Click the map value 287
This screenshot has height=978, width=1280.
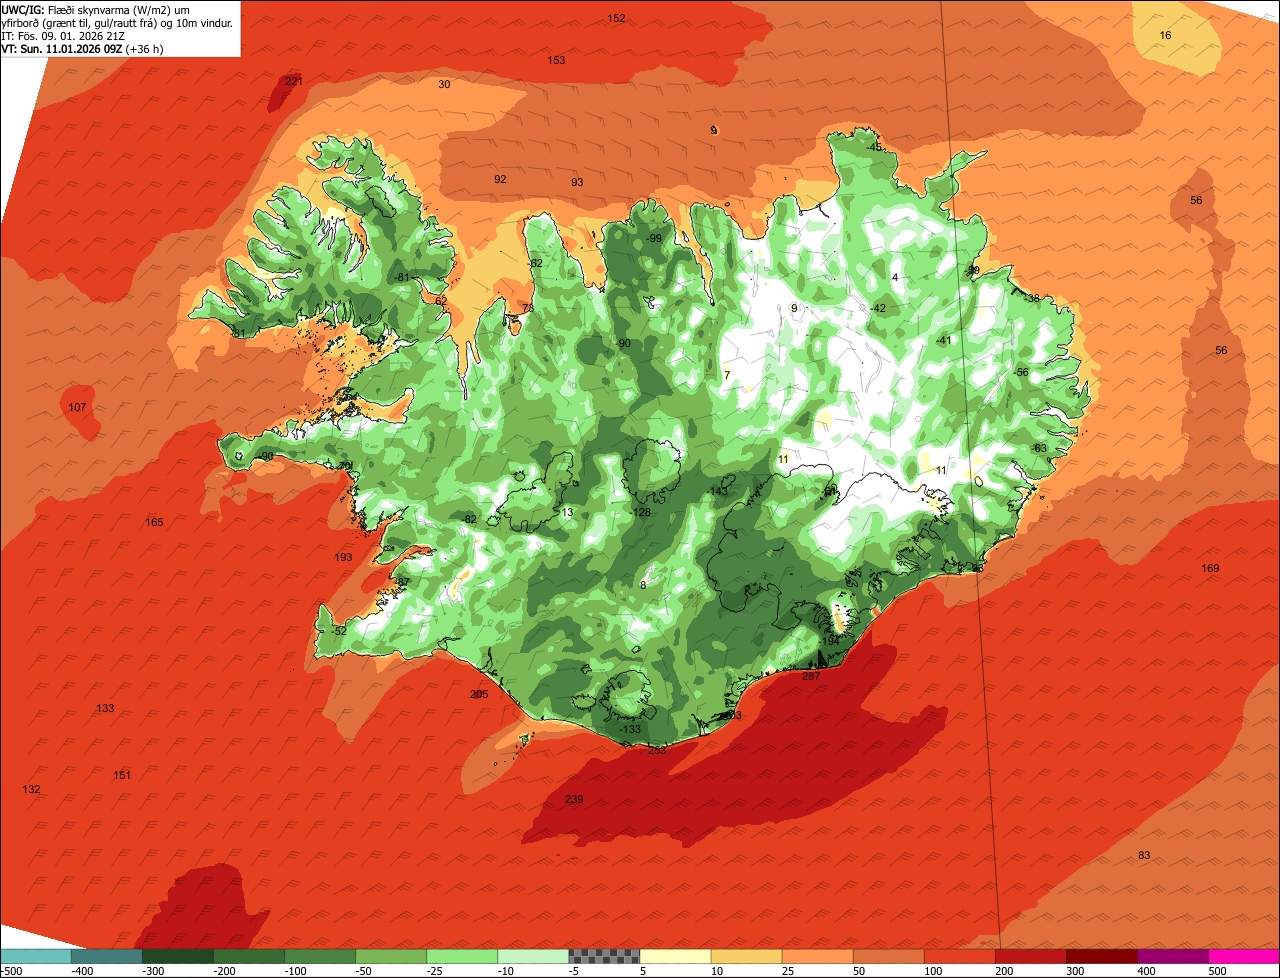[811, 676]
